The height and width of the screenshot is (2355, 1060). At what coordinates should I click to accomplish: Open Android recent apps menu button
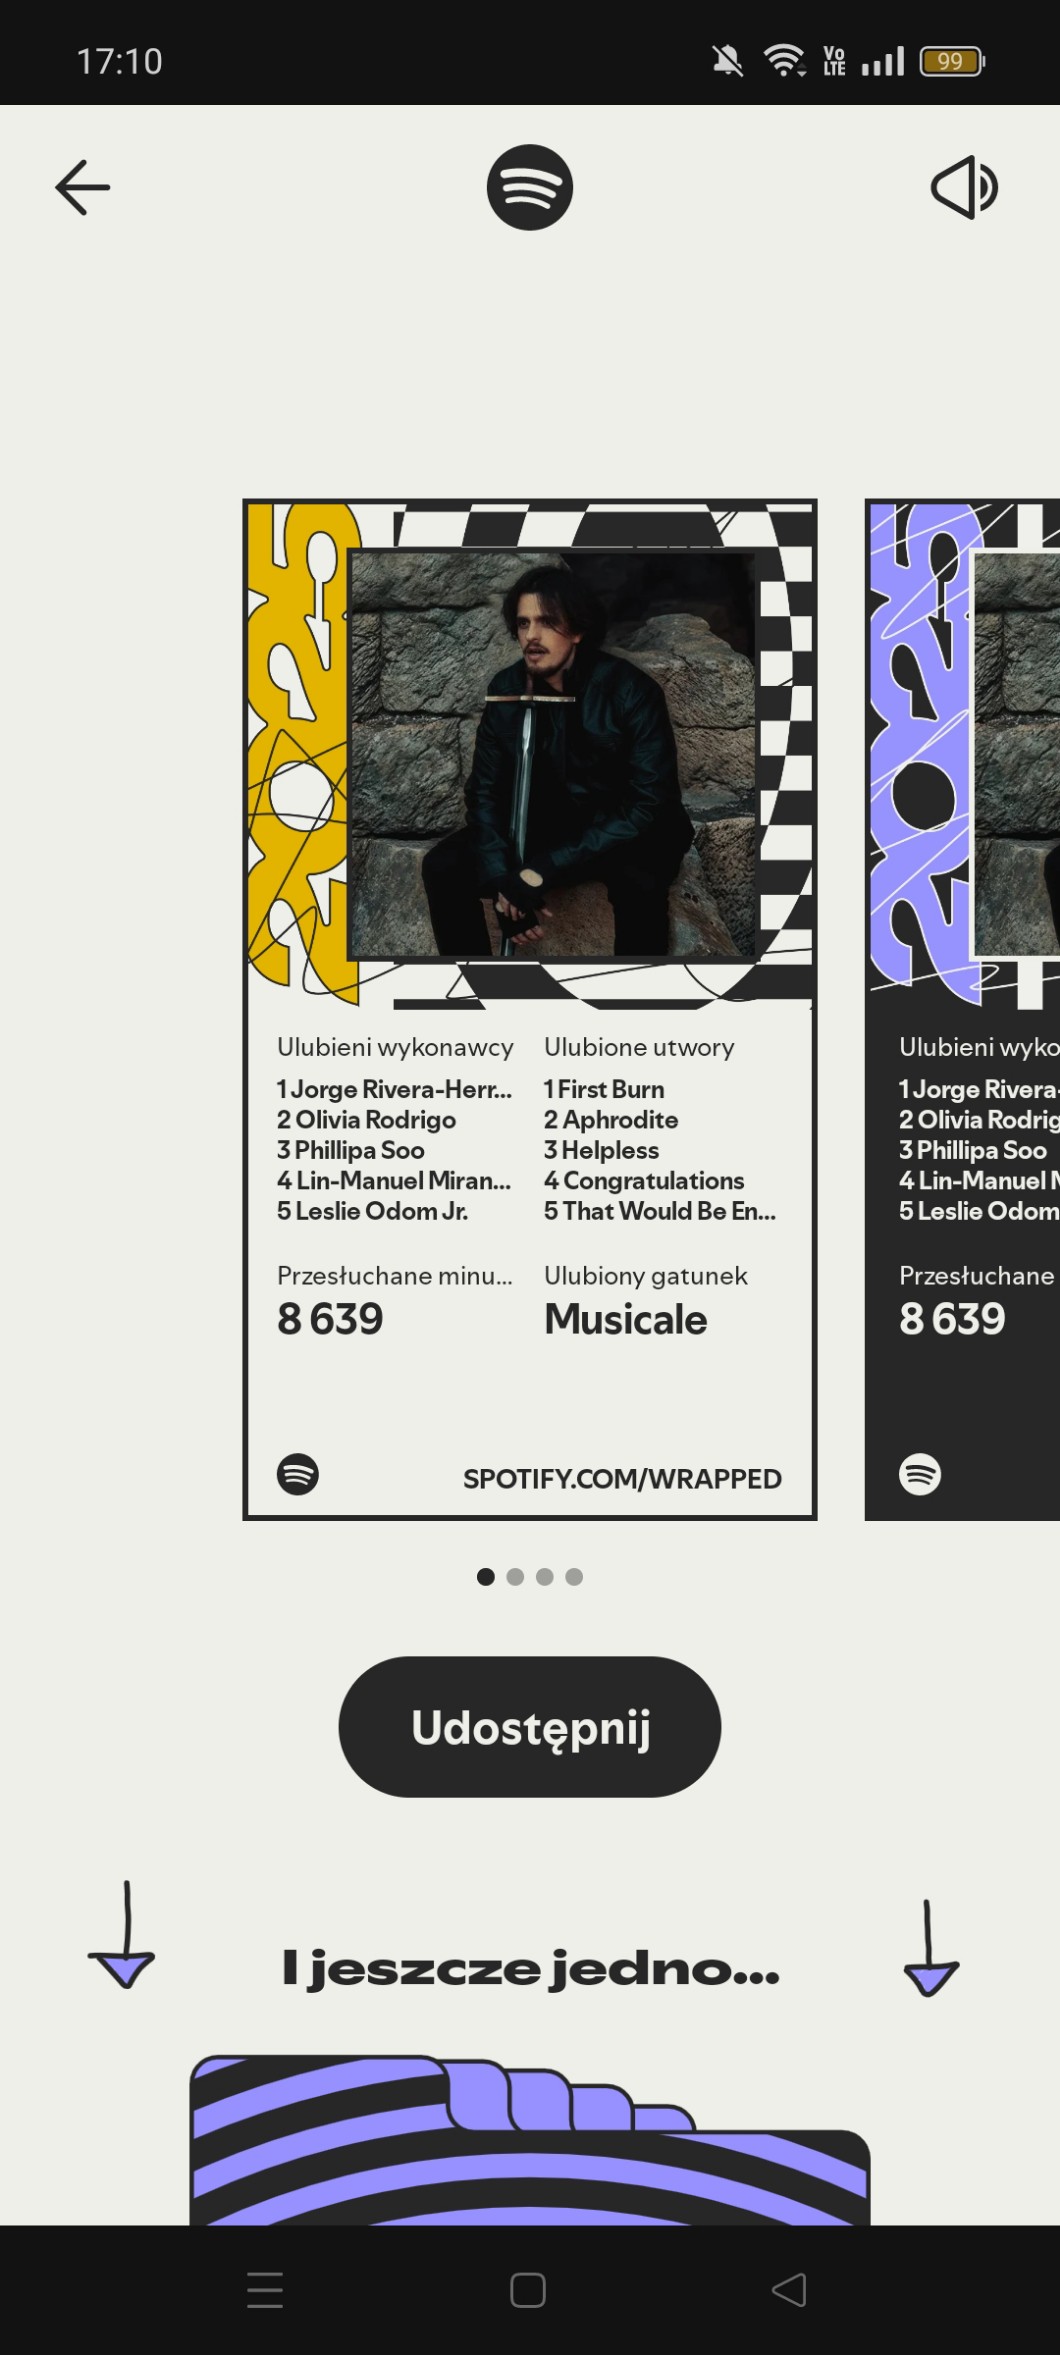point(265,2290)
